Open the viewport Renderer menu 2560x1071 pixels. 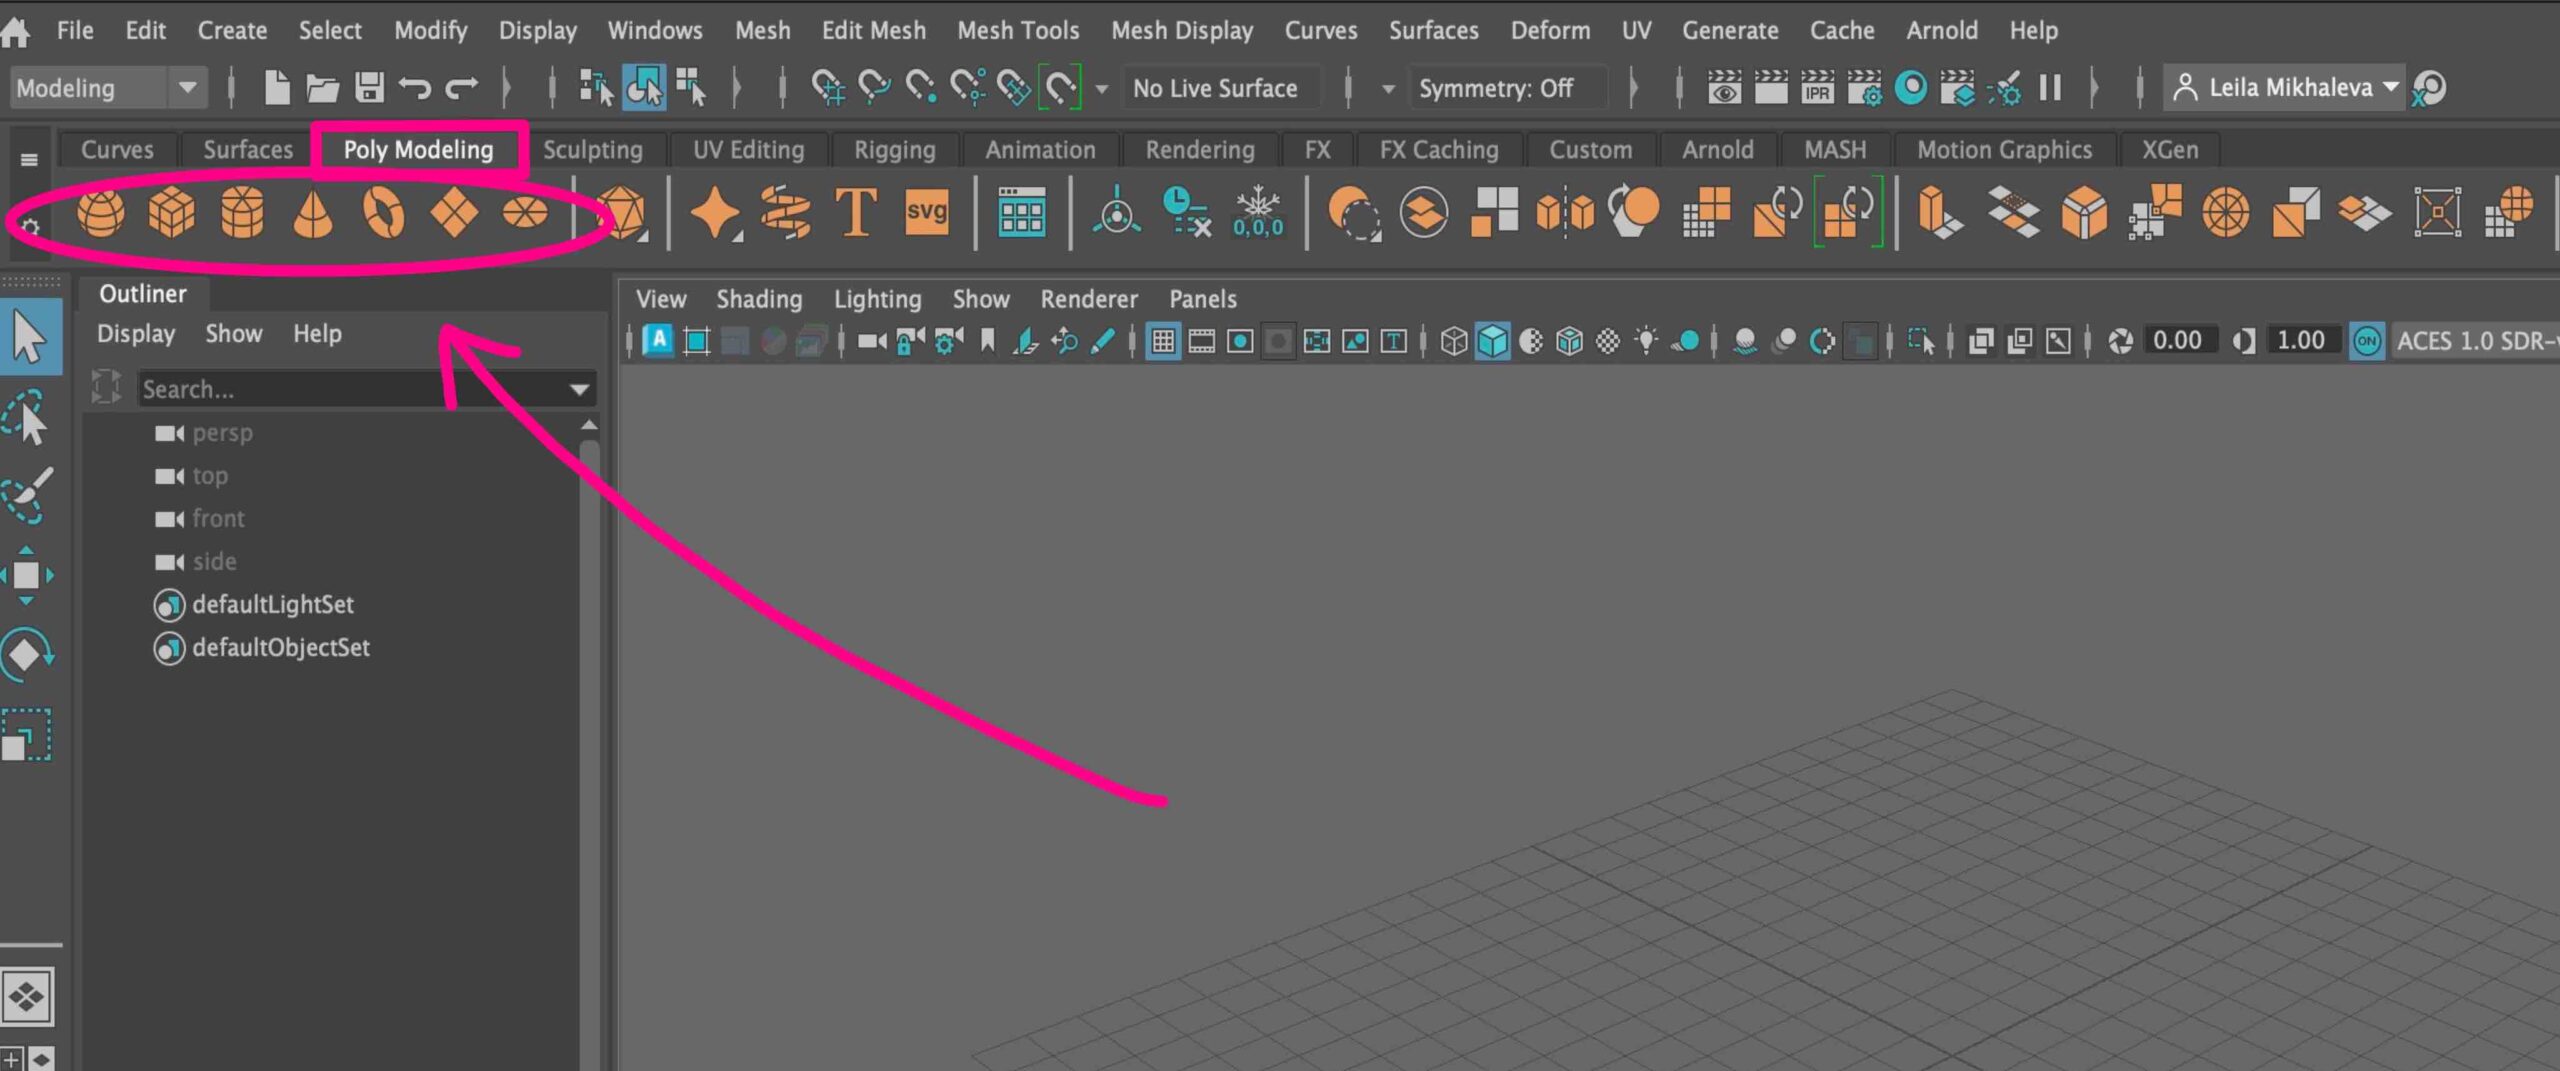1088,299
